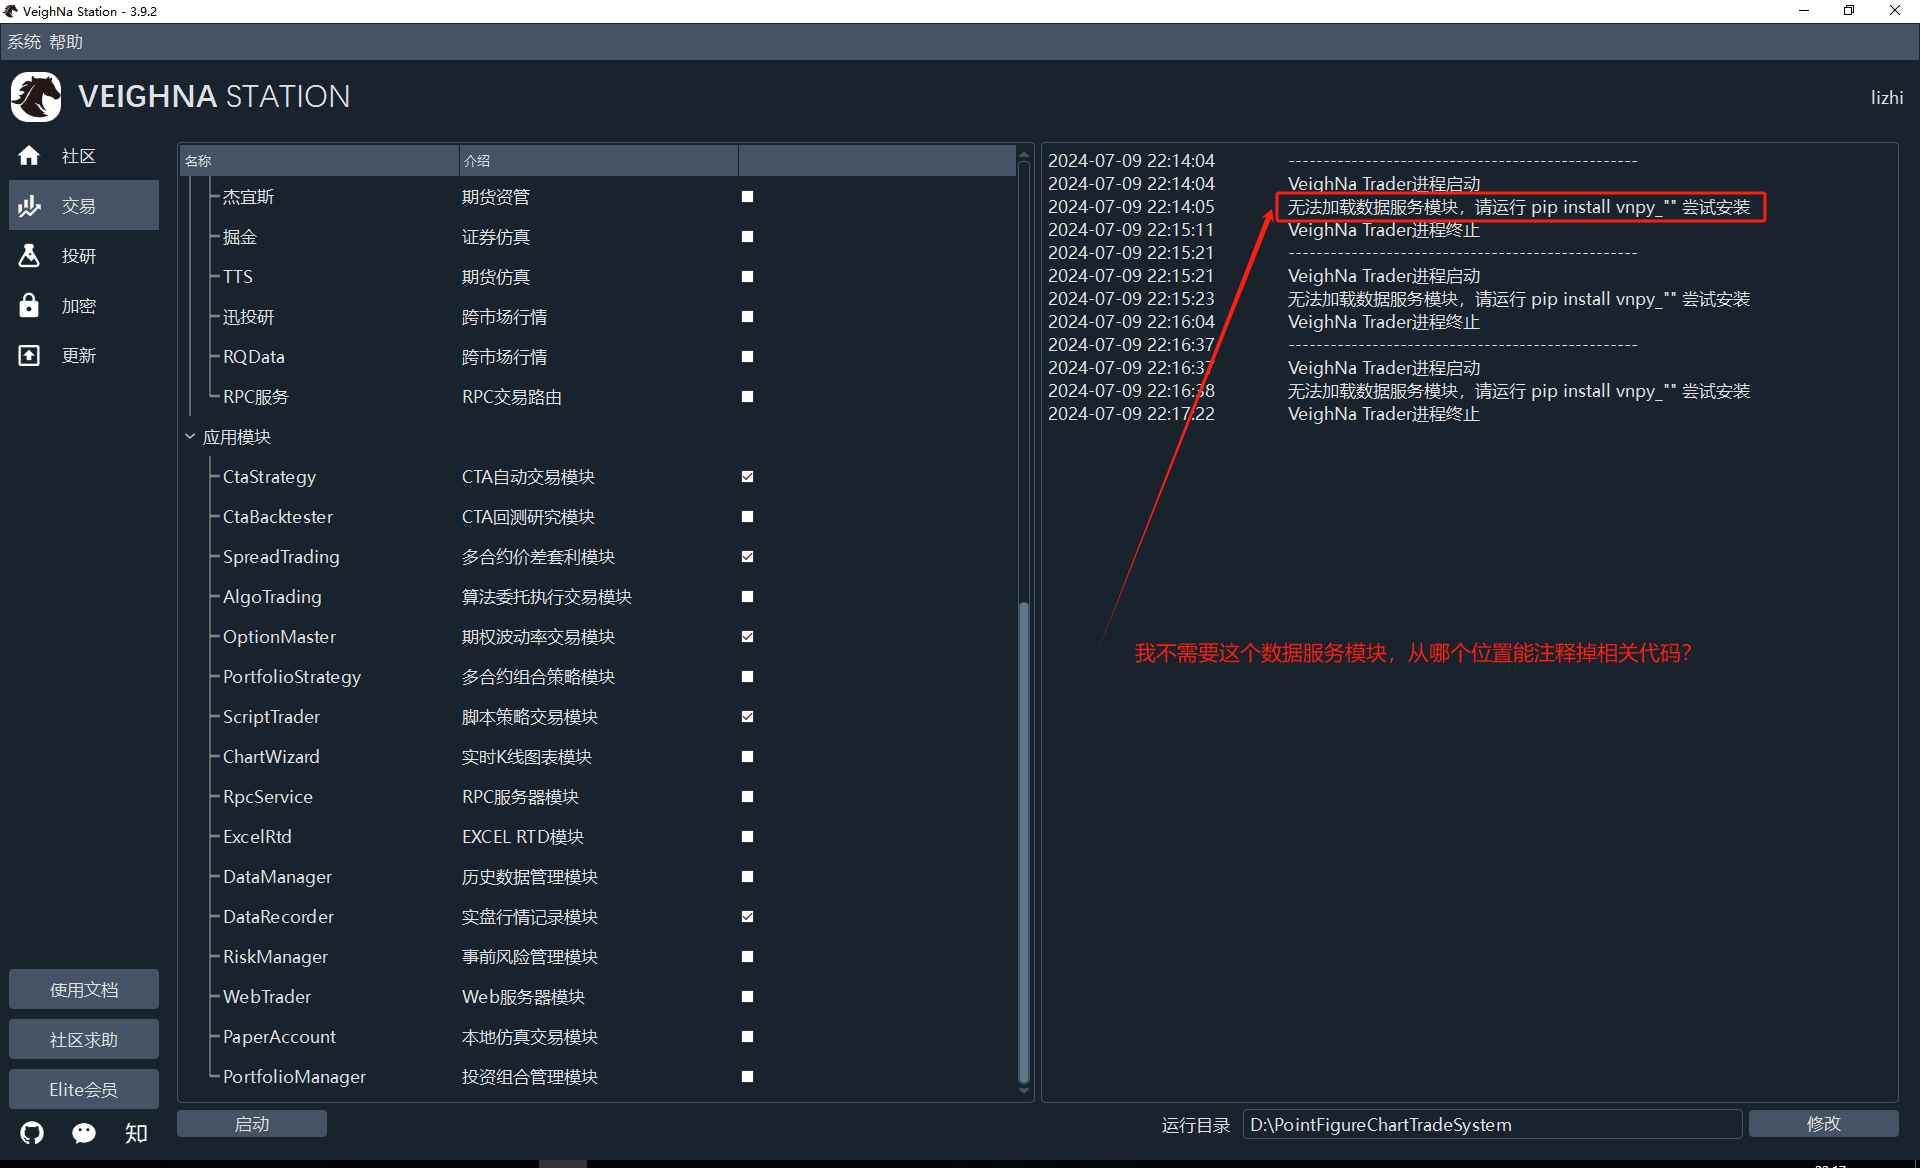
Task: Click the module list vertical scrollbar
Action: coord(1023,842)
